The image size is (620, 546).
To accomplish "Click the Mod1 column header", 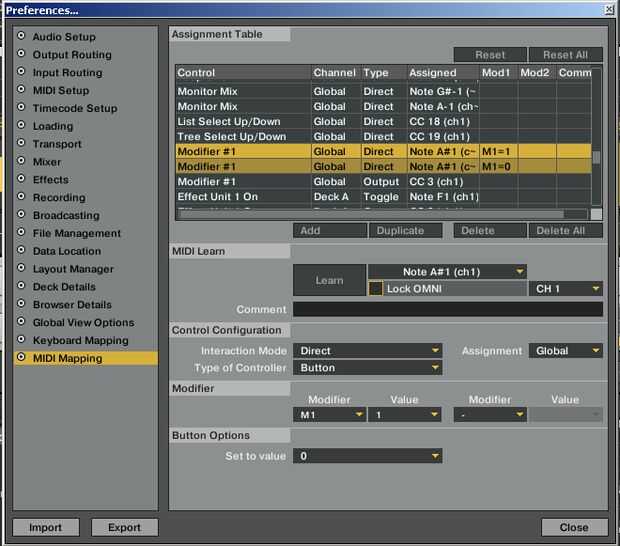I will point(498,73).
